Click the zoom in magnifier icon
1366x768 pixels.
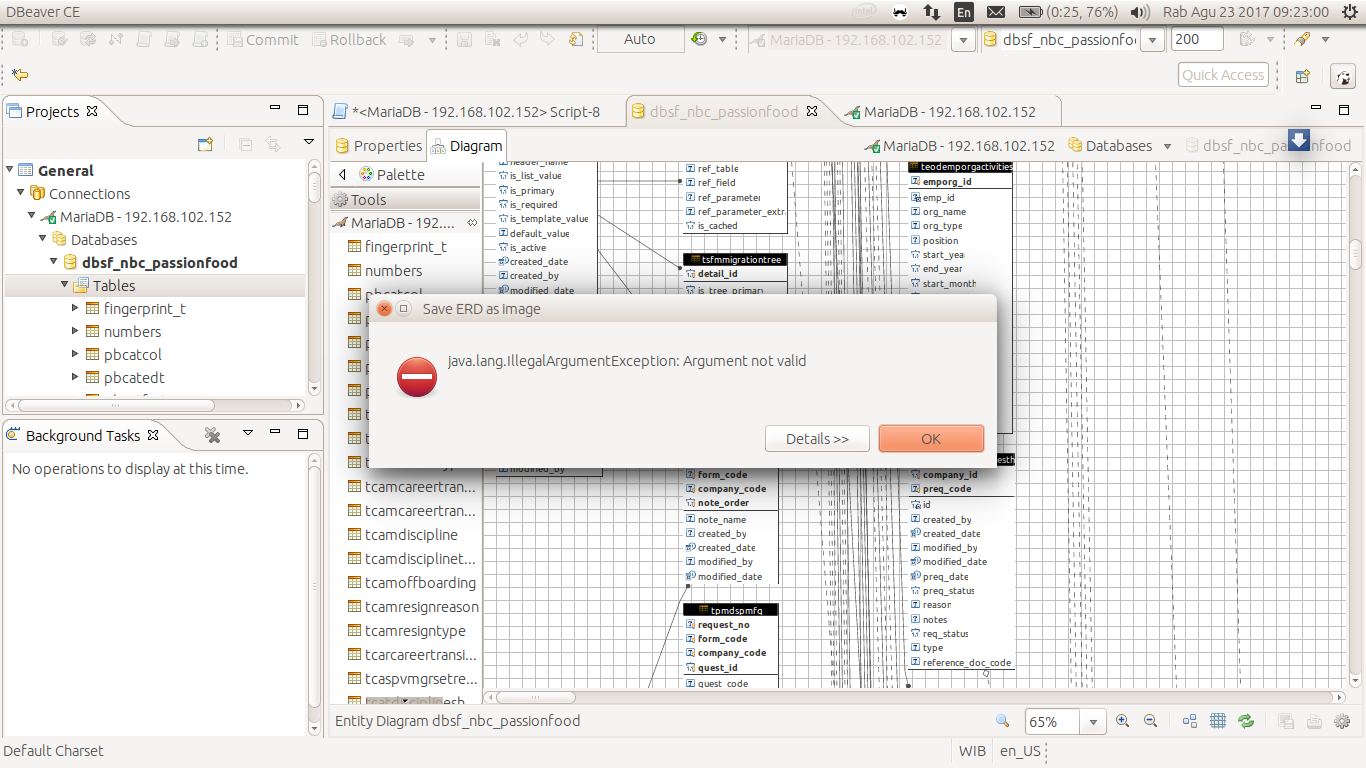click(1122, 721)
